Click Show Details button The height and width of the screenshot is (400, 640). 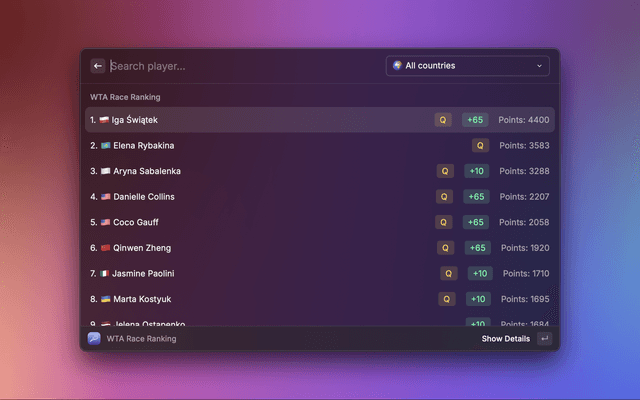tap(505, 338)
